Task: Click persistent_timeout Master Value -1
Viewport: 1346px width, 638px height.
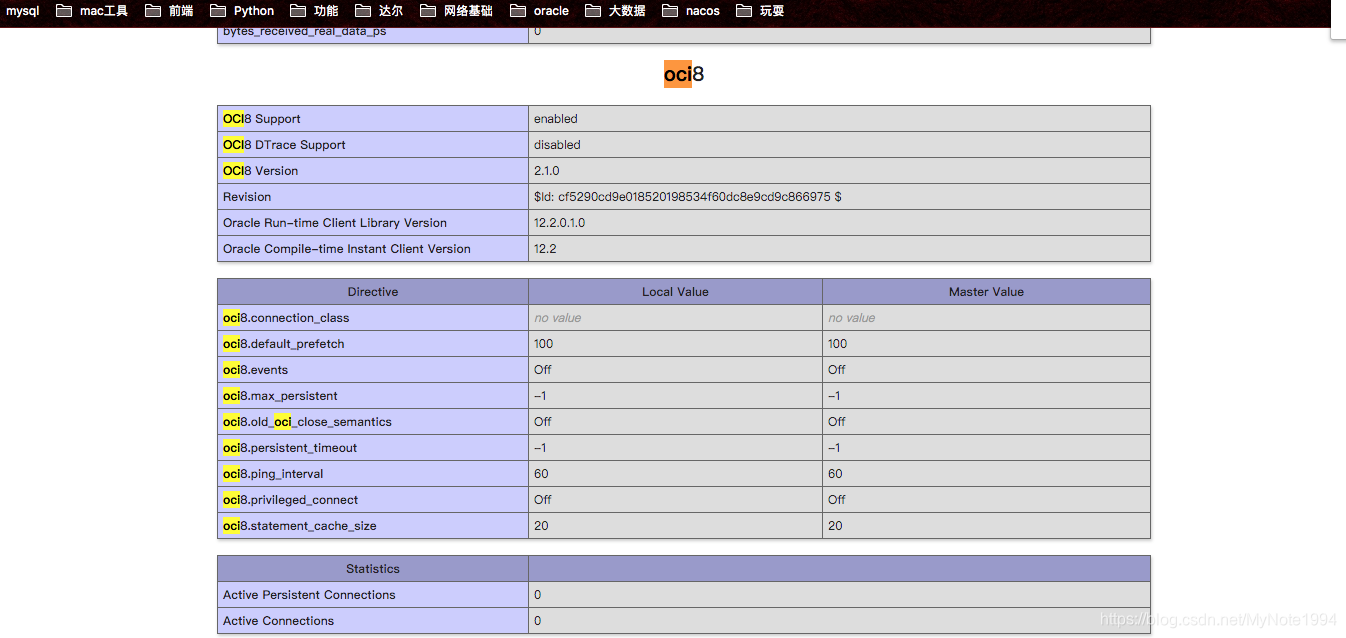Action: pyautogui.click(x=835, y=448)
